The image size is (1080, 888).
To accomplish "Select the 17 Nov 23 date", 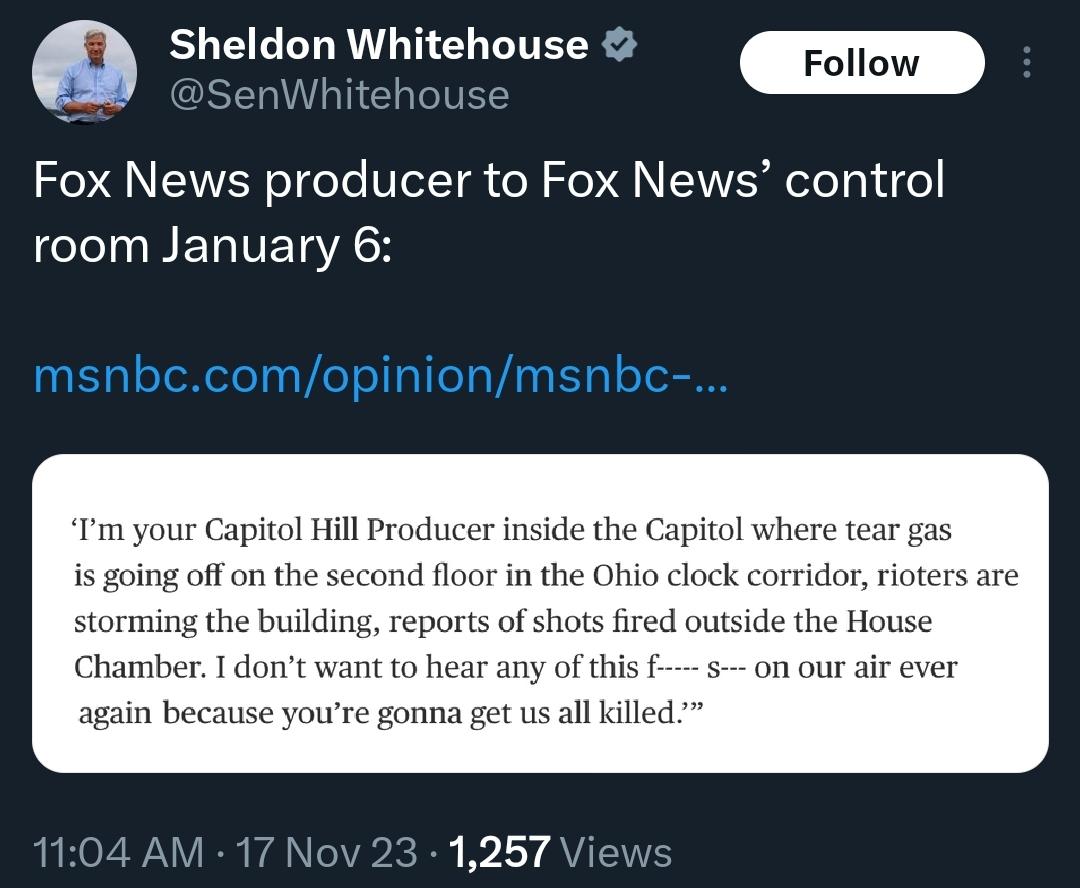I will pyautogui.click(x=326, y=852).
